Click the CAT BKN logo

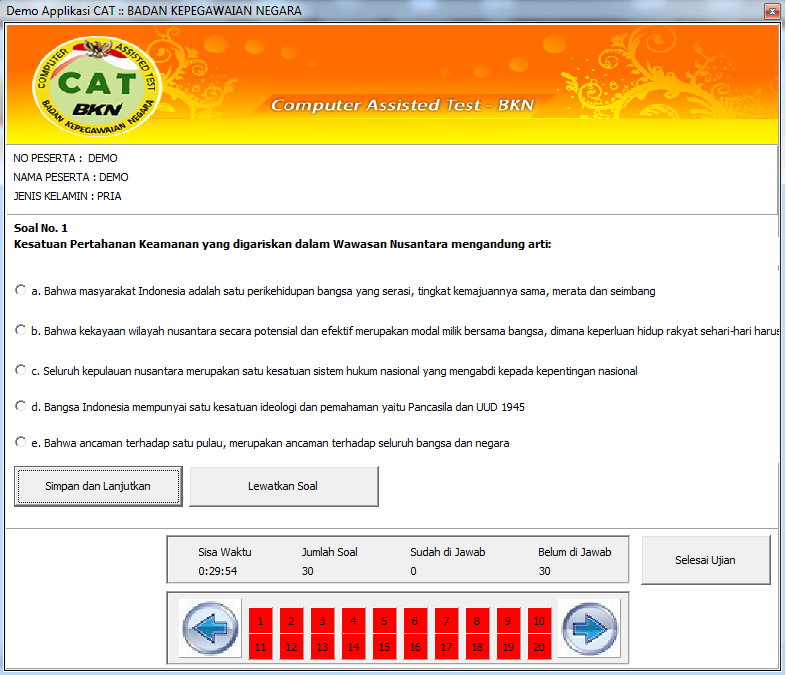pos(97,86)
